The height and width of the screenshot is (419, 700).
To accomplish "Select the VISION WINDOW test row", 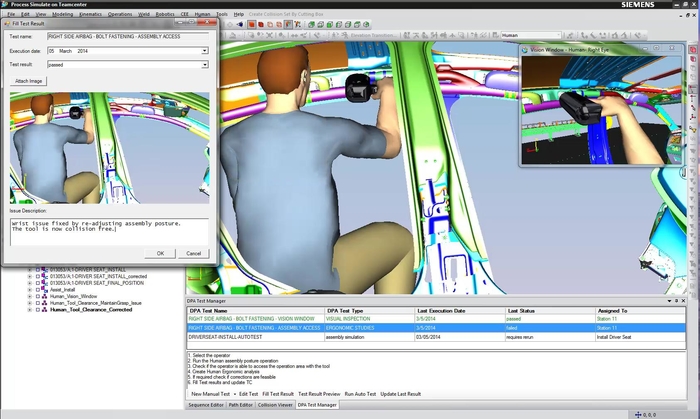I will 436,319.
